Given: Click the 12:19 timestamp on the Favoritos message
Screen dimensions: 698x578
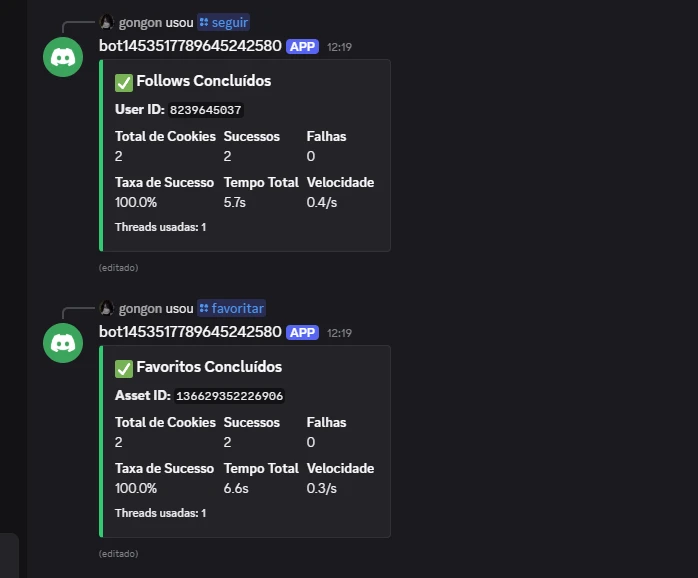Looking at the screenshot, I should click(x=339, y=333).
